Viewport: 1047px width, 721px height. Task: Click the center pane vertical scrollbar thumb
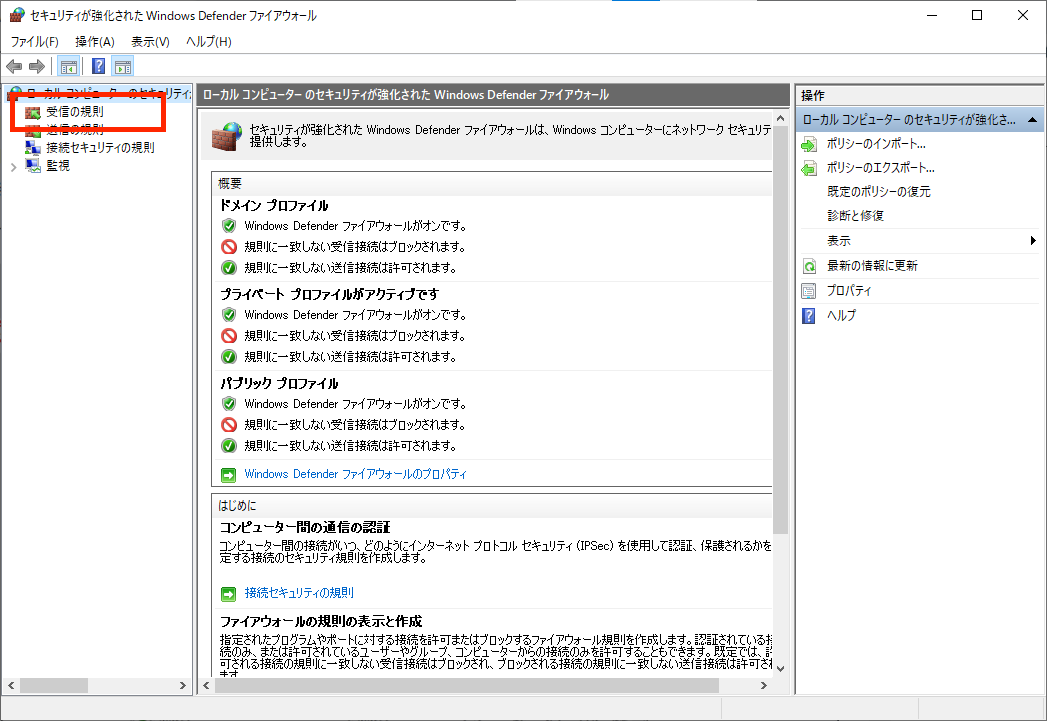coord(781,330)
